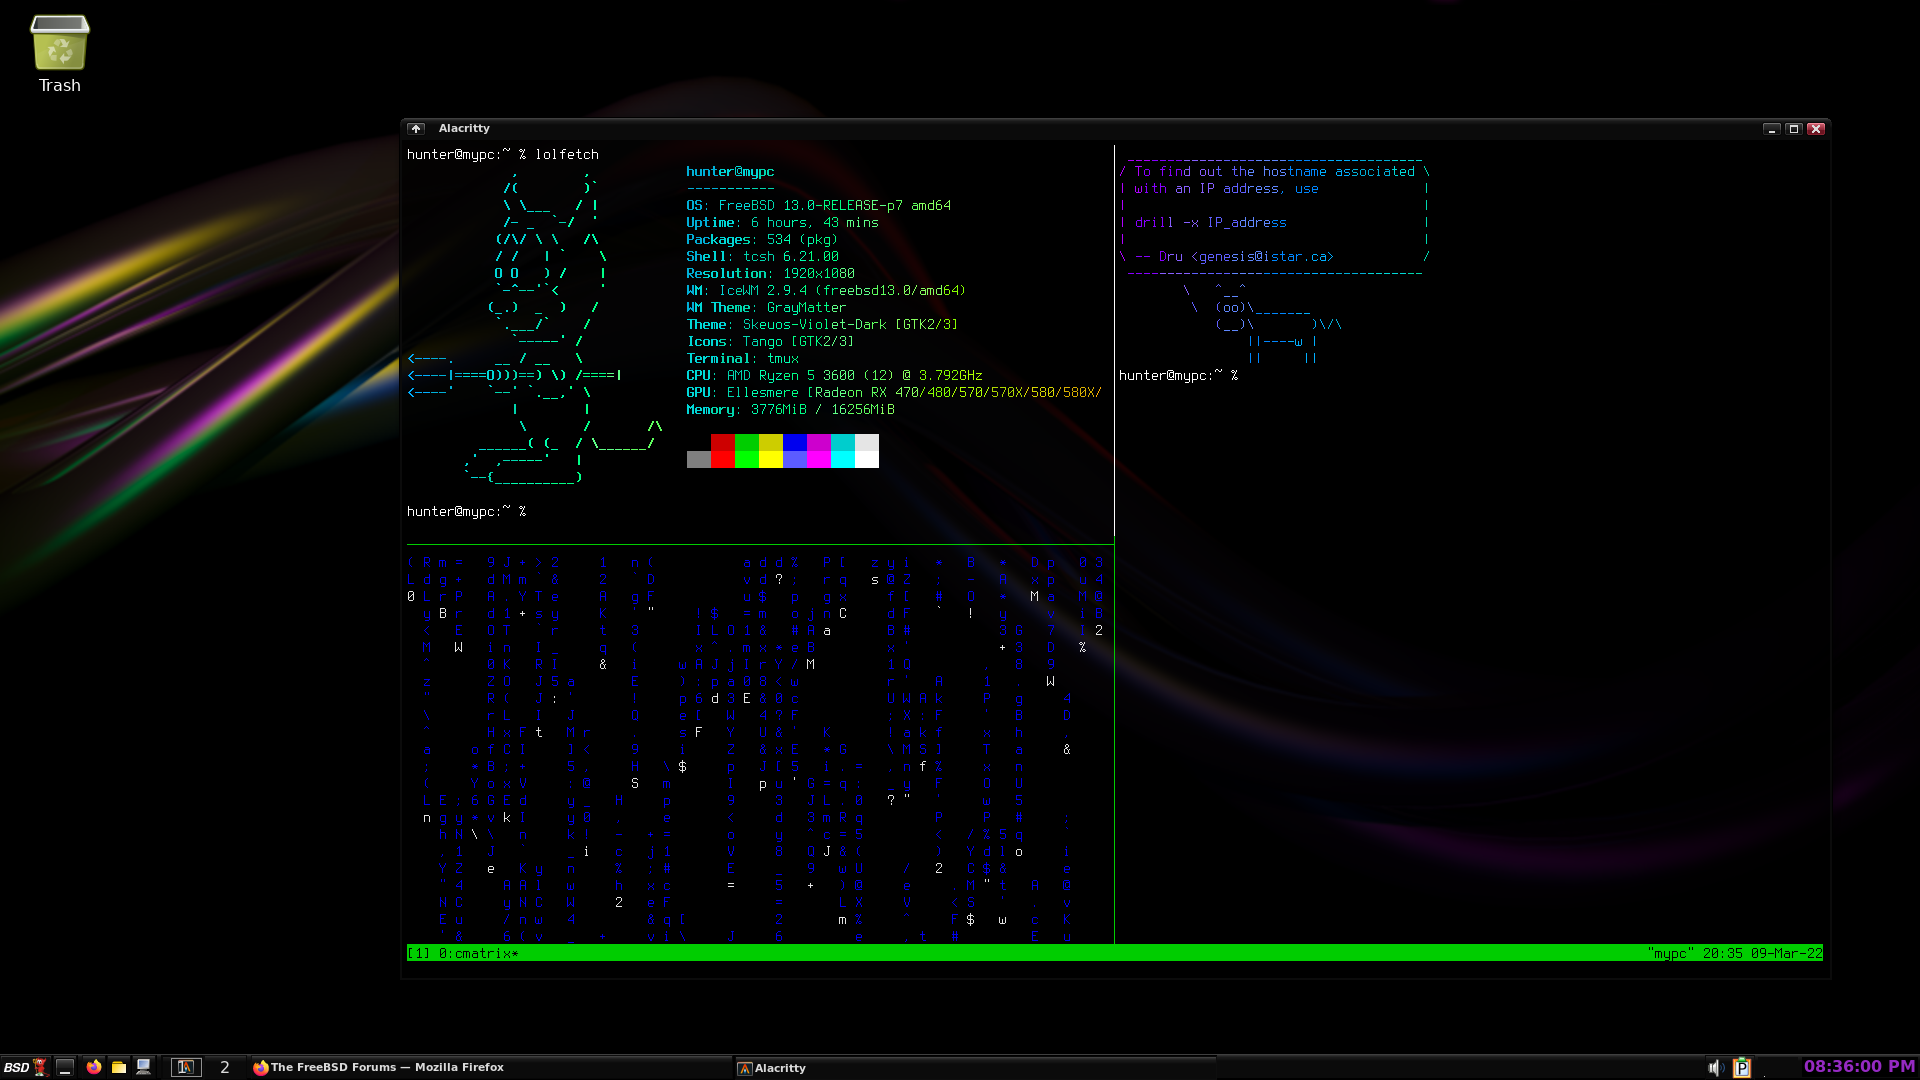Click the Memory 3776MiB line
Image resolution: width=1920 pixels, height=1080 pixels.
(790, 409)
